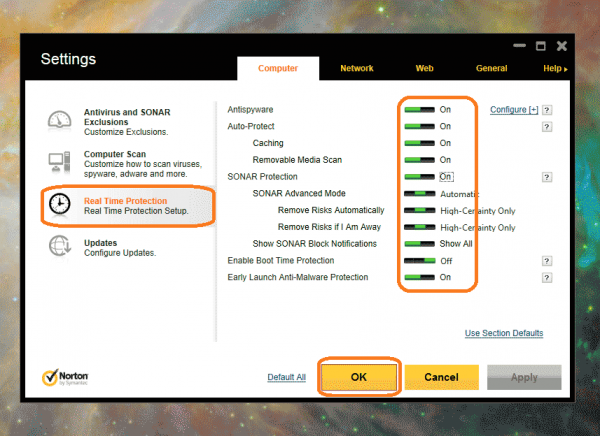Click Early Launch Anti-Malware Protection label
600x436 pixels.
(298, 277)
